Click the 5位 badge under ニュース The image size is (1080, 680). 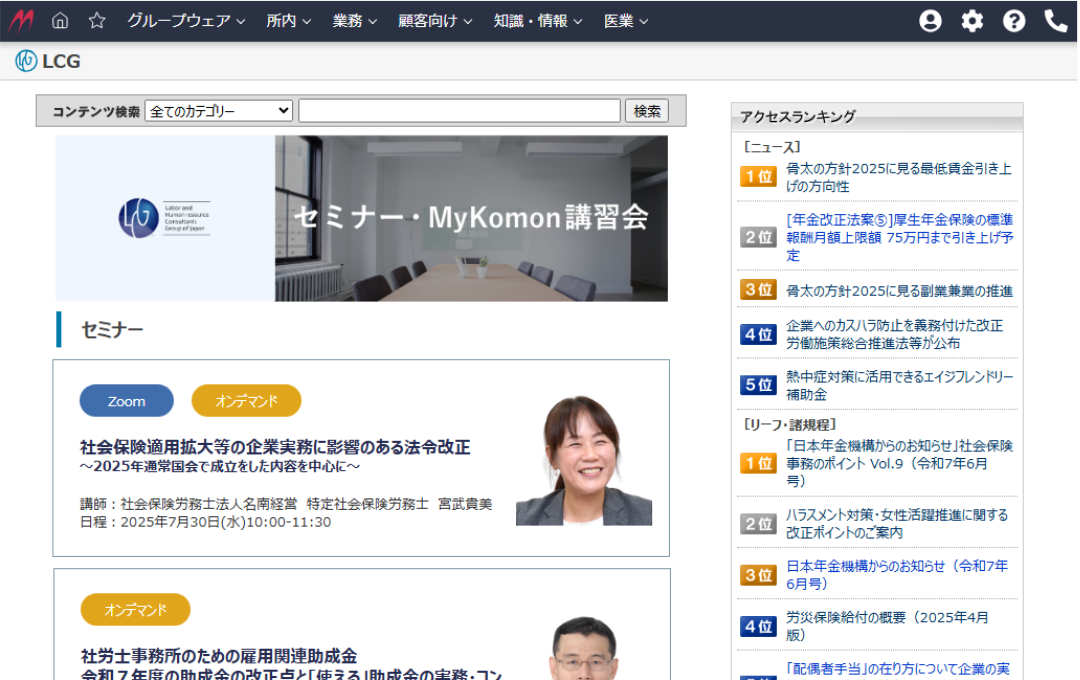click(758, 384)
